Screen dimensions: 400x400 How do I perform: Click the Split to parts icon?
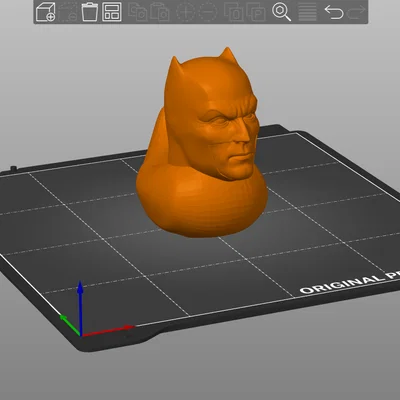click(256, 12)
